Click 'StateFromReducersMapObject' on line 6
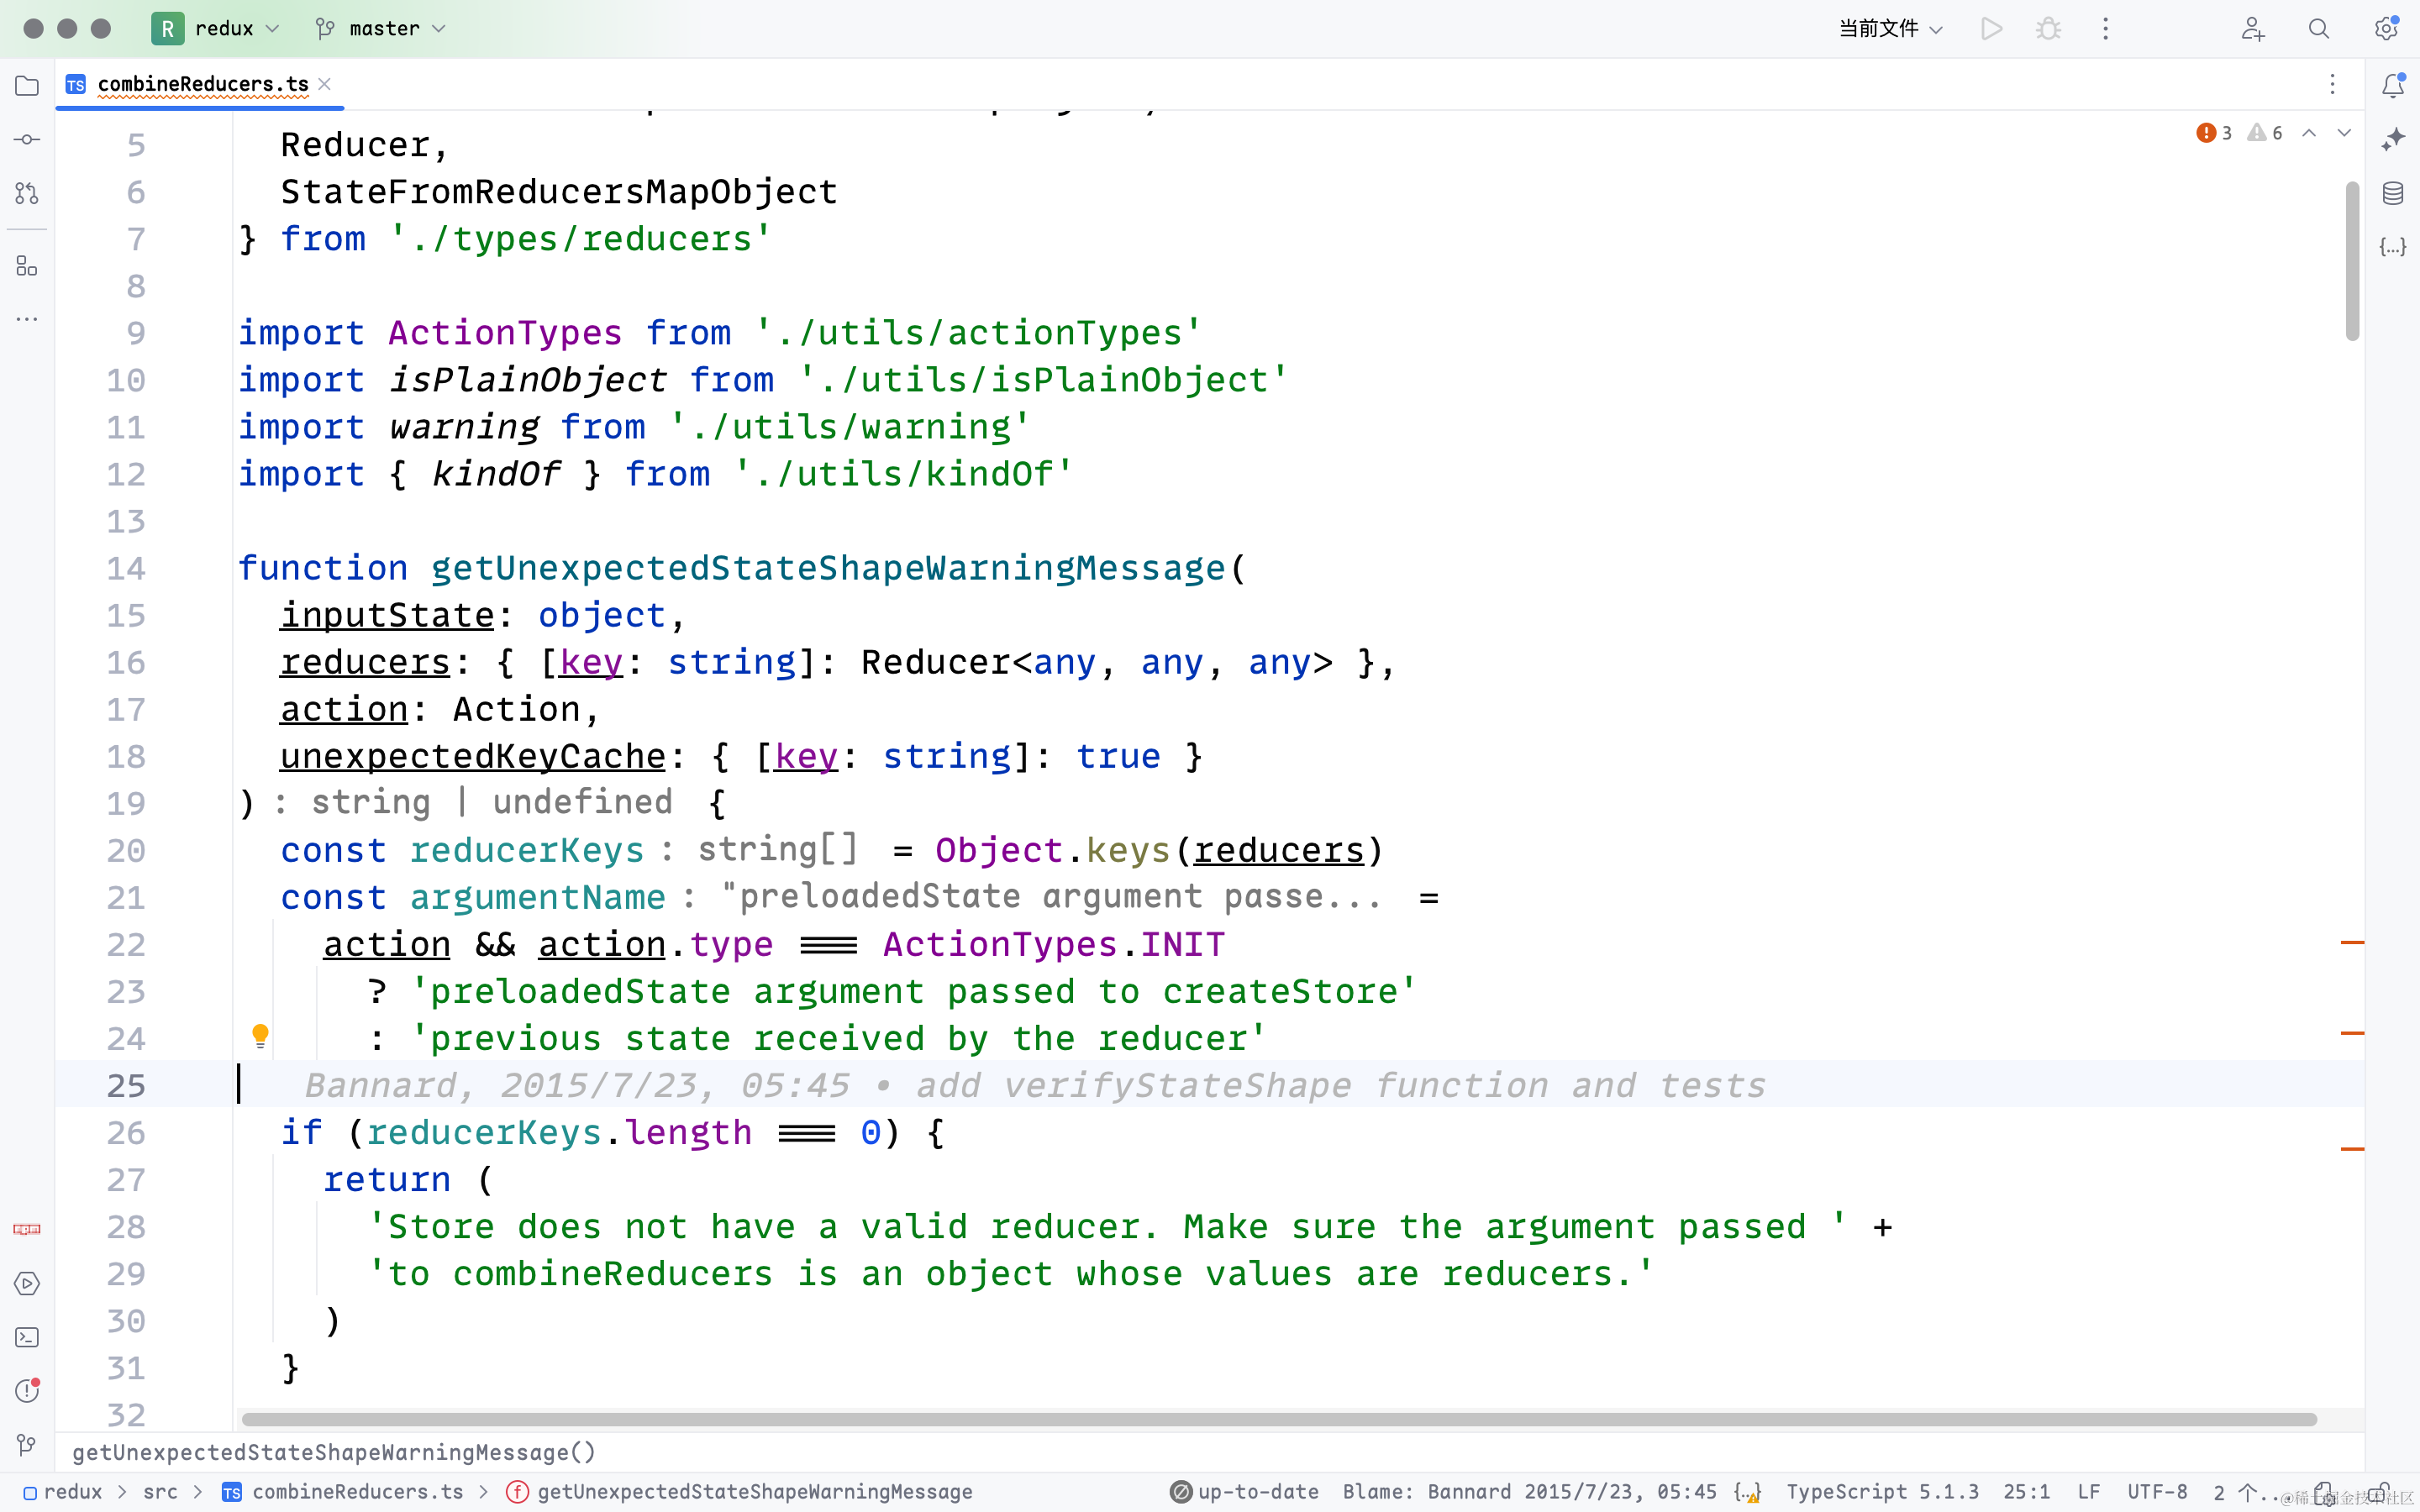 click(x=559, y=191)
